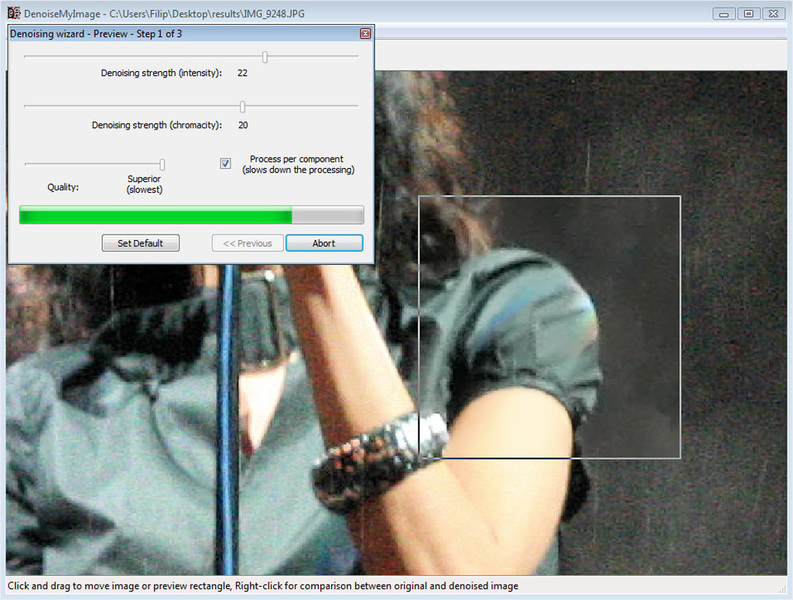The width and height of the screenshot is (793, 600).
Task: Close the Denoising wizard dialog
Action: [365, 34]
